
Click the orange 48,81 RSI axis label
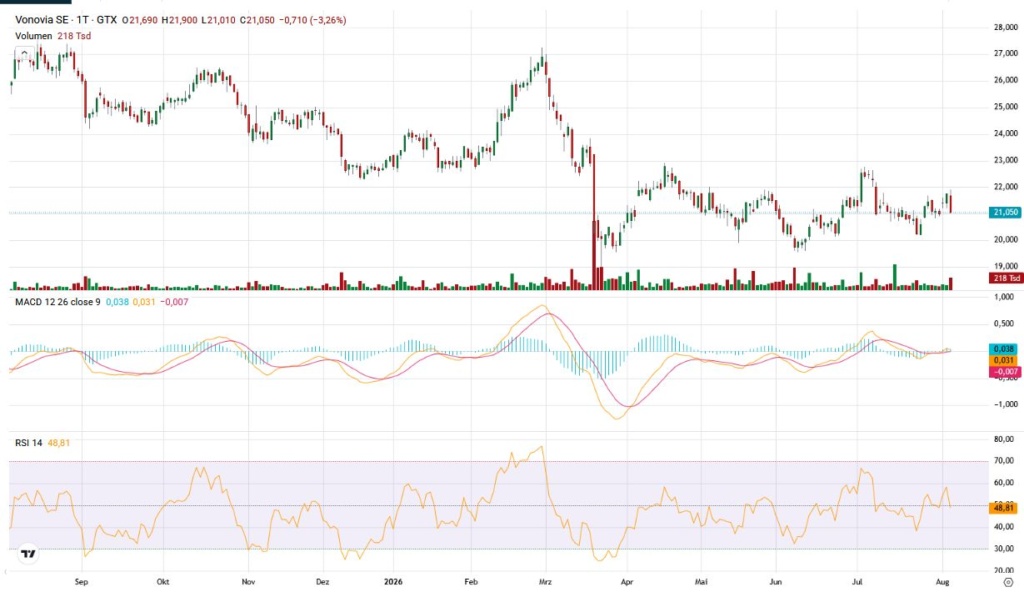(1004, 508)
